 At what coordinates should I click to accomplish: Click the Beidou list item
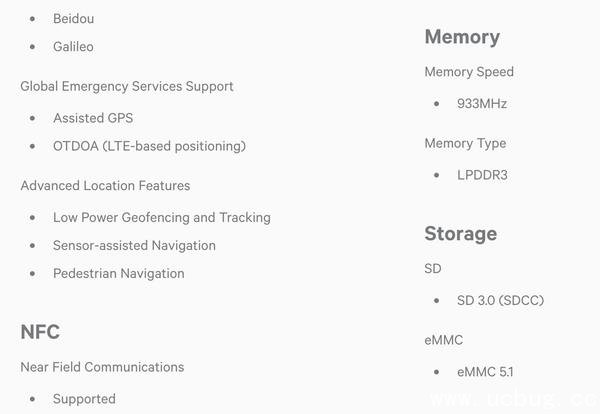click(x=73, y=18)
